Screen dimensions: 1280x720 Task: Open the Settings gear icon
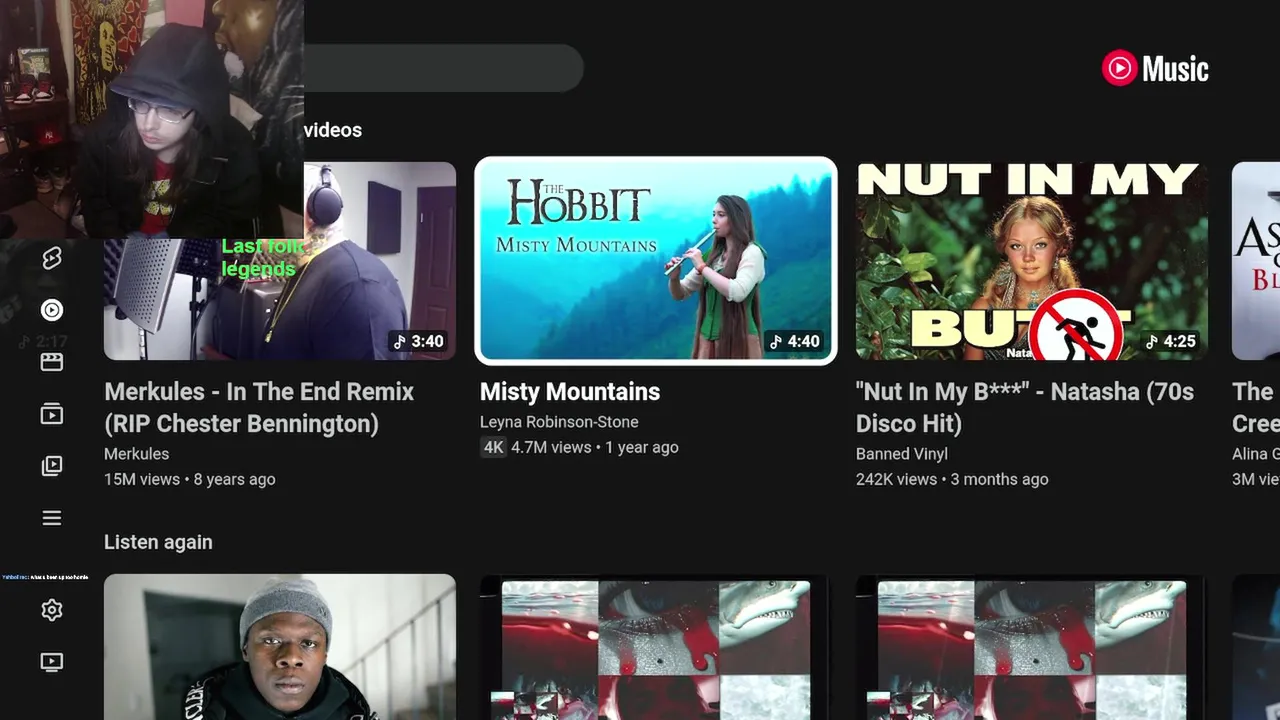click(52, 610)
